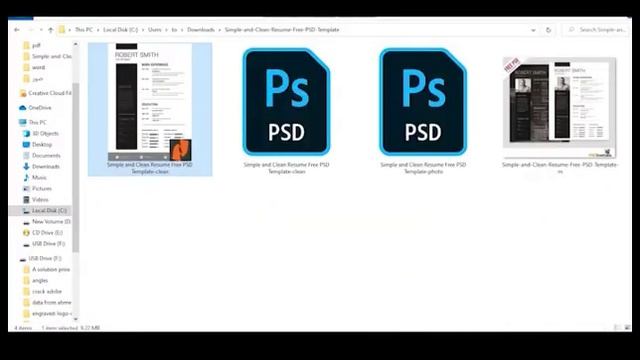Screen dimensions: 640x360
Task: Open 'data from ahme...' folder in sidebar
Action: (x=47, y=302)
